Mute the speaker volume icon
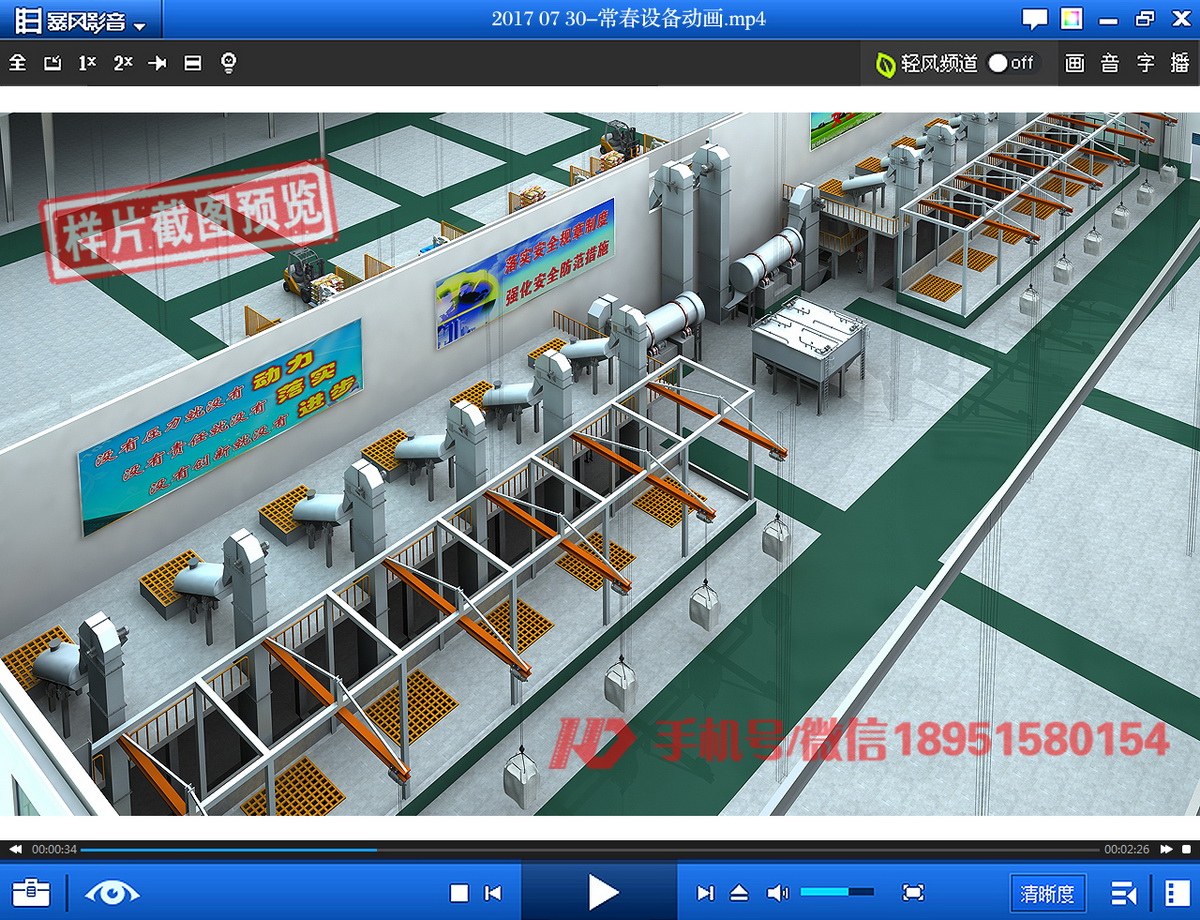The width and height of the screenshot is (1200, 920). [777, 893]
